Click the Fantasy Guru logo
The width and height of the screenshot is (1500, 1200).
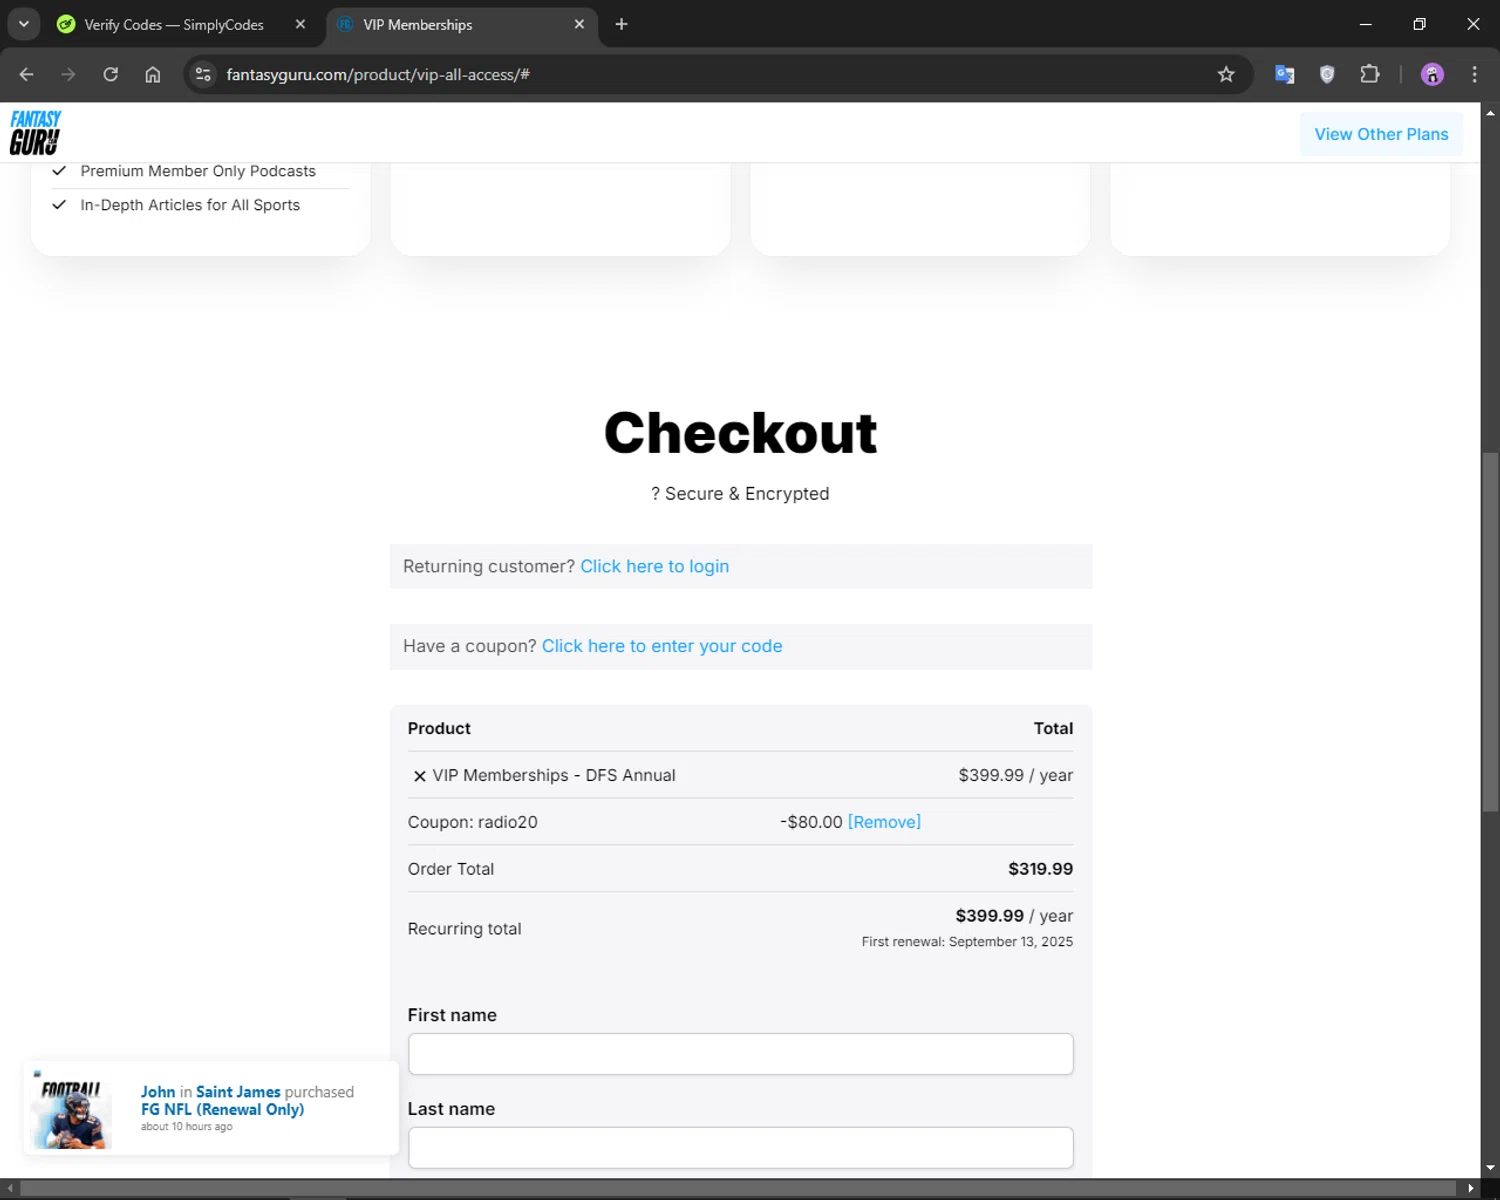coord(36,133)
